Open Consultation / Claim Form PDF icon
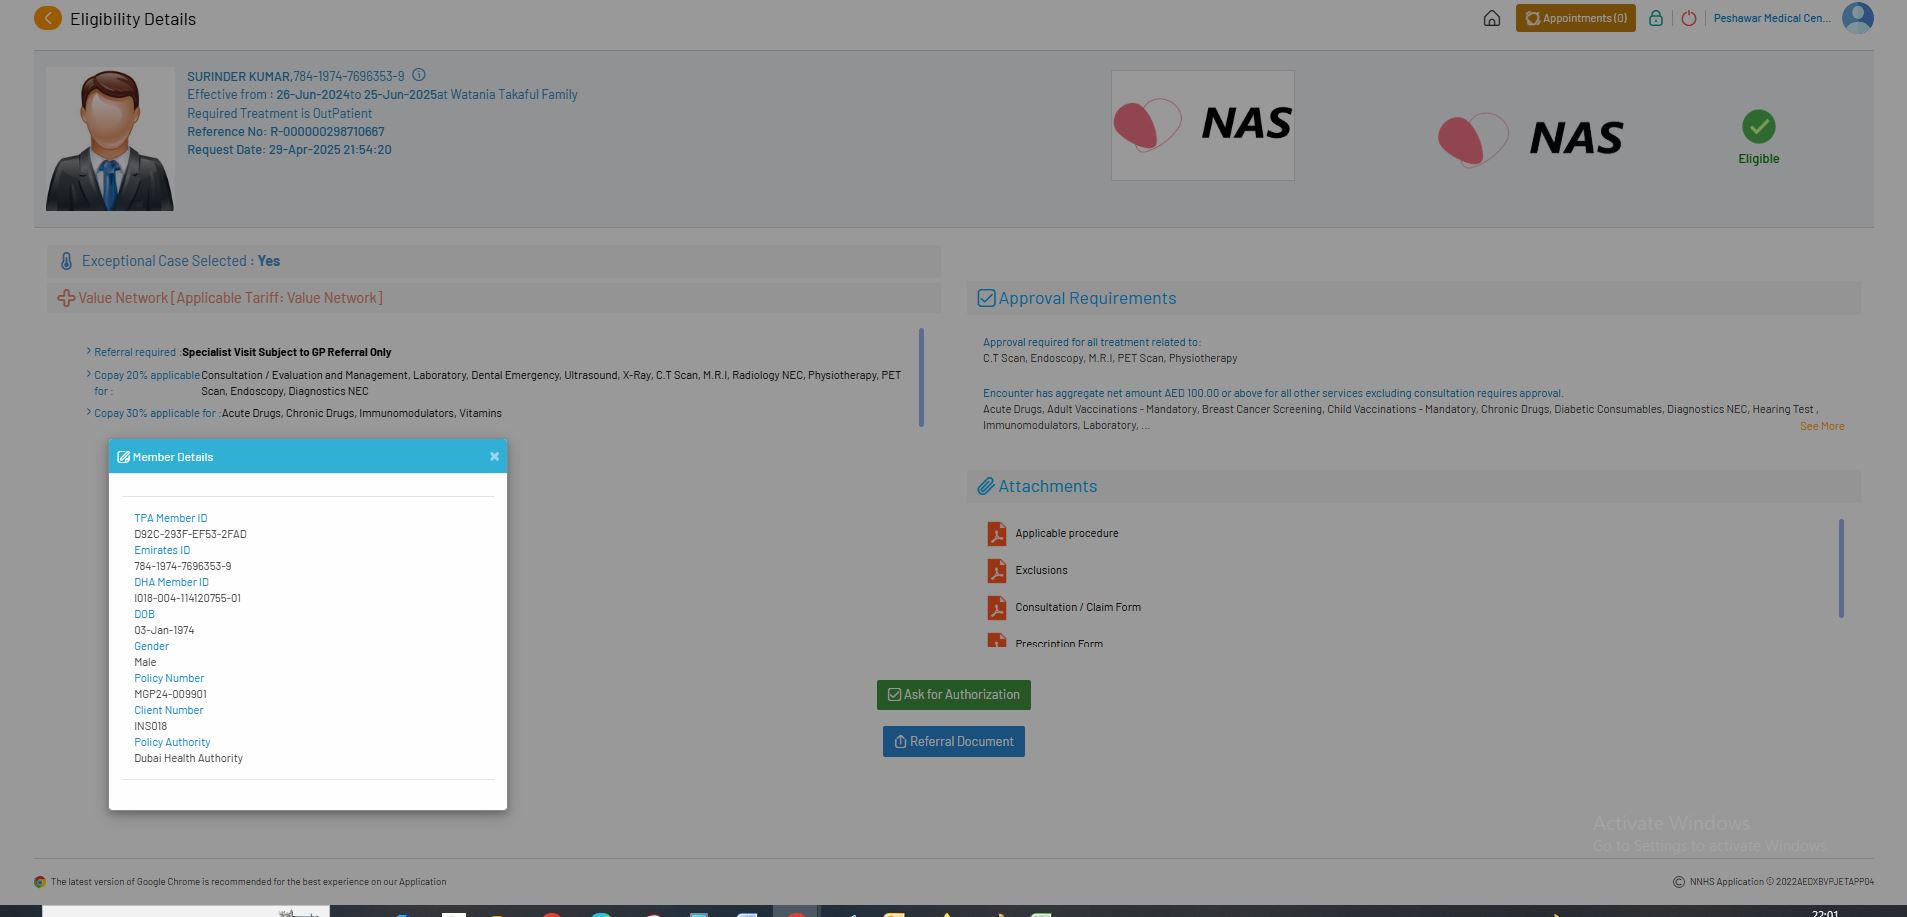This screenshot has width=1907, height=917. (997, 608)
